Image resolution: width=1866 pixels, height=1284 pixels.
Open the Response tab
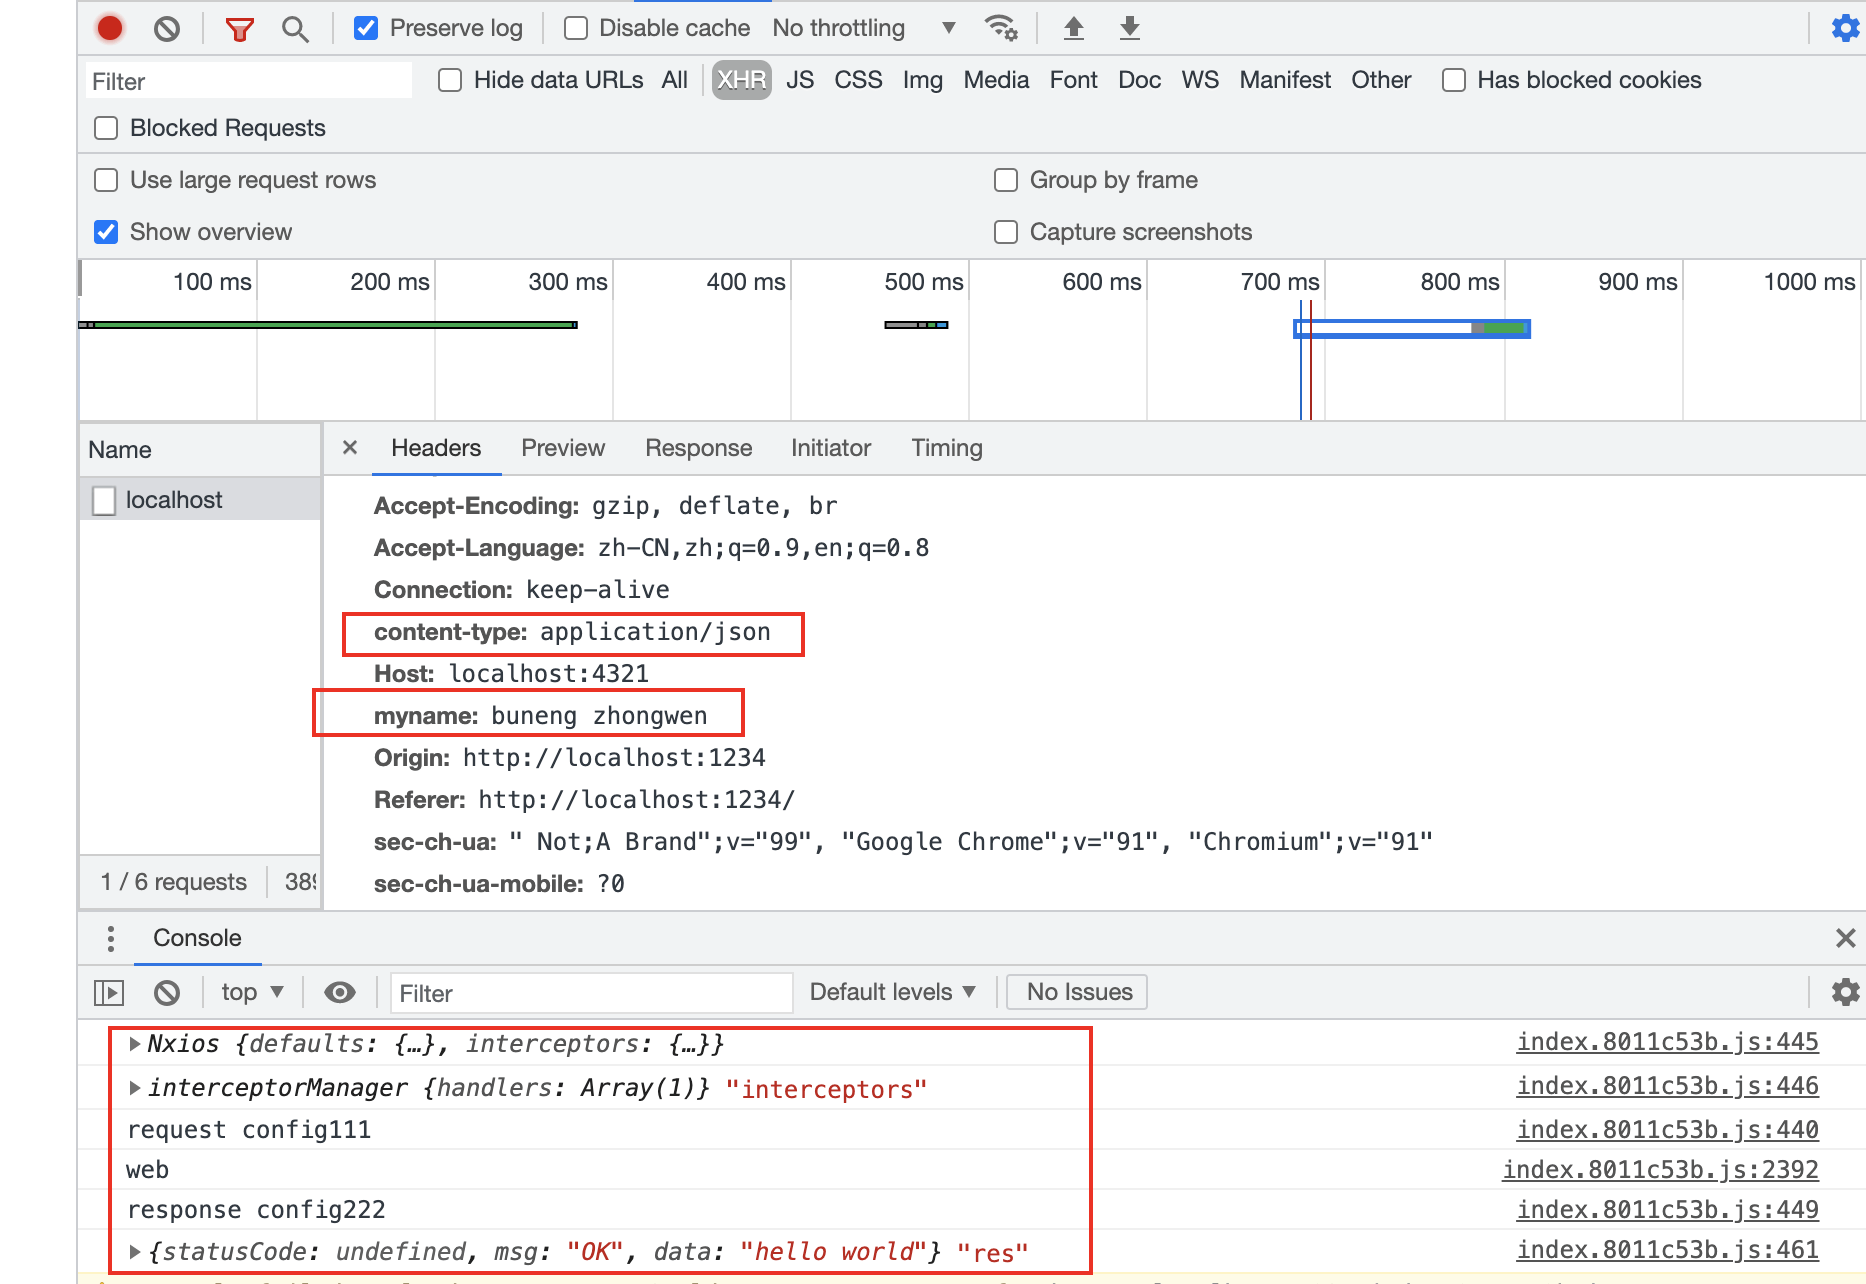click(x=699, y=448)
